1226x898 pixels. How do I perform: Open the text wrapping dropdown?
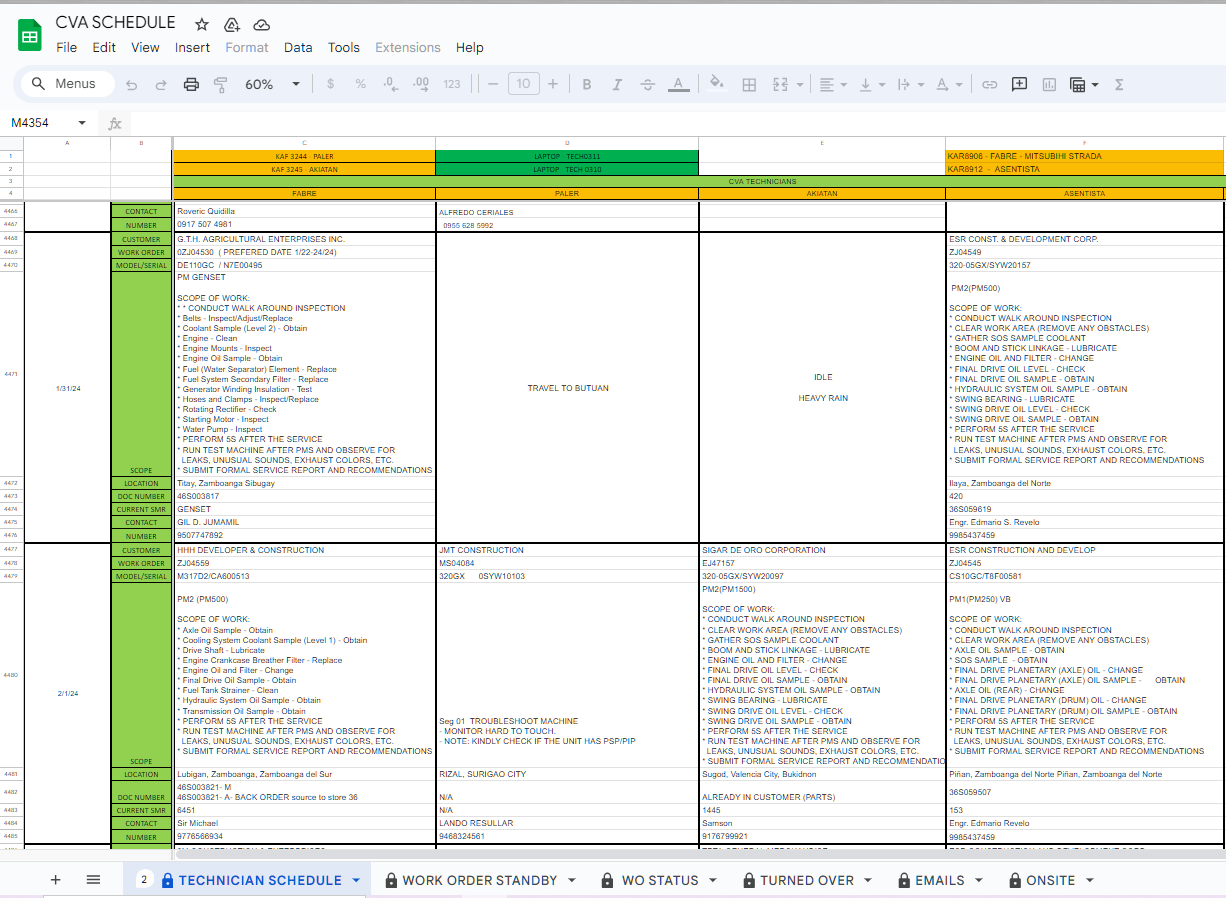click(910, 84)
